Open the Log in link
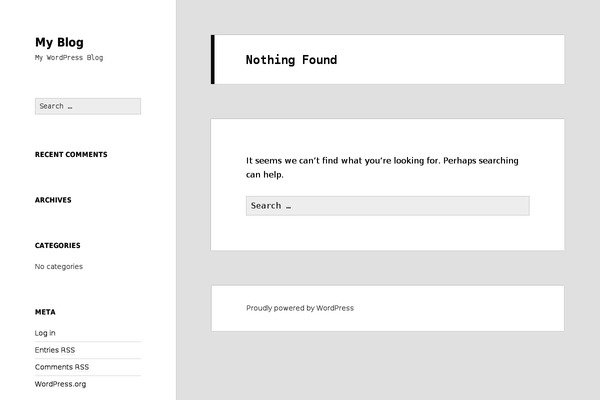600x400 pixels. (x=45, y=333)
